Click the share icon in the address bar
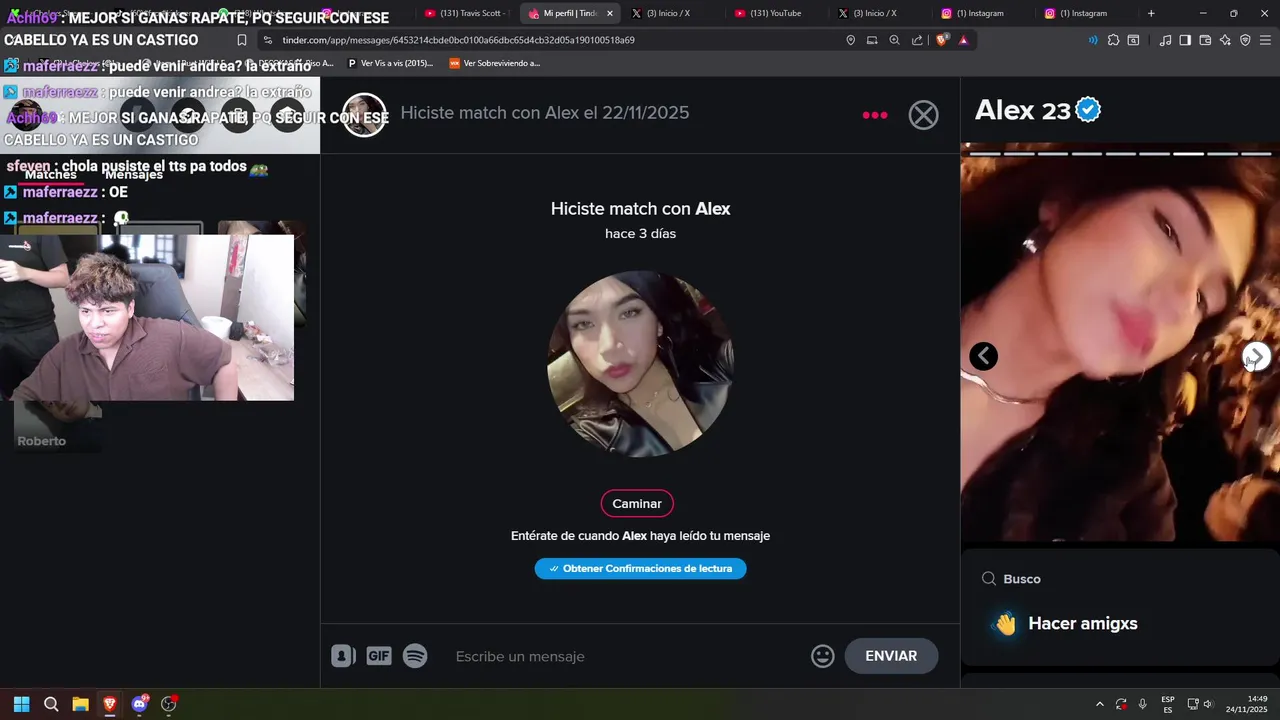The height and width of the screenshot is (720, 1280). [917, 40]
